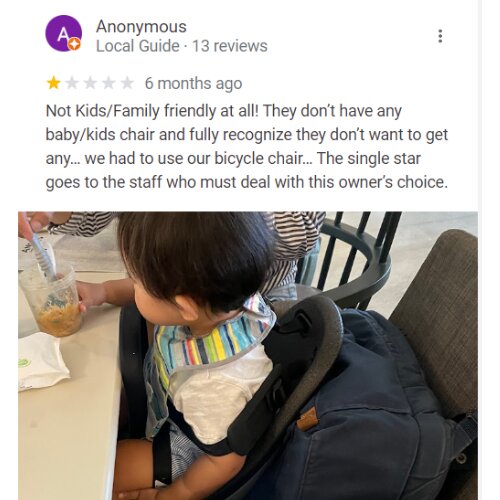
Task: Open the attached review photo of child
Action: pyautogui.click(x=248, y=356)
